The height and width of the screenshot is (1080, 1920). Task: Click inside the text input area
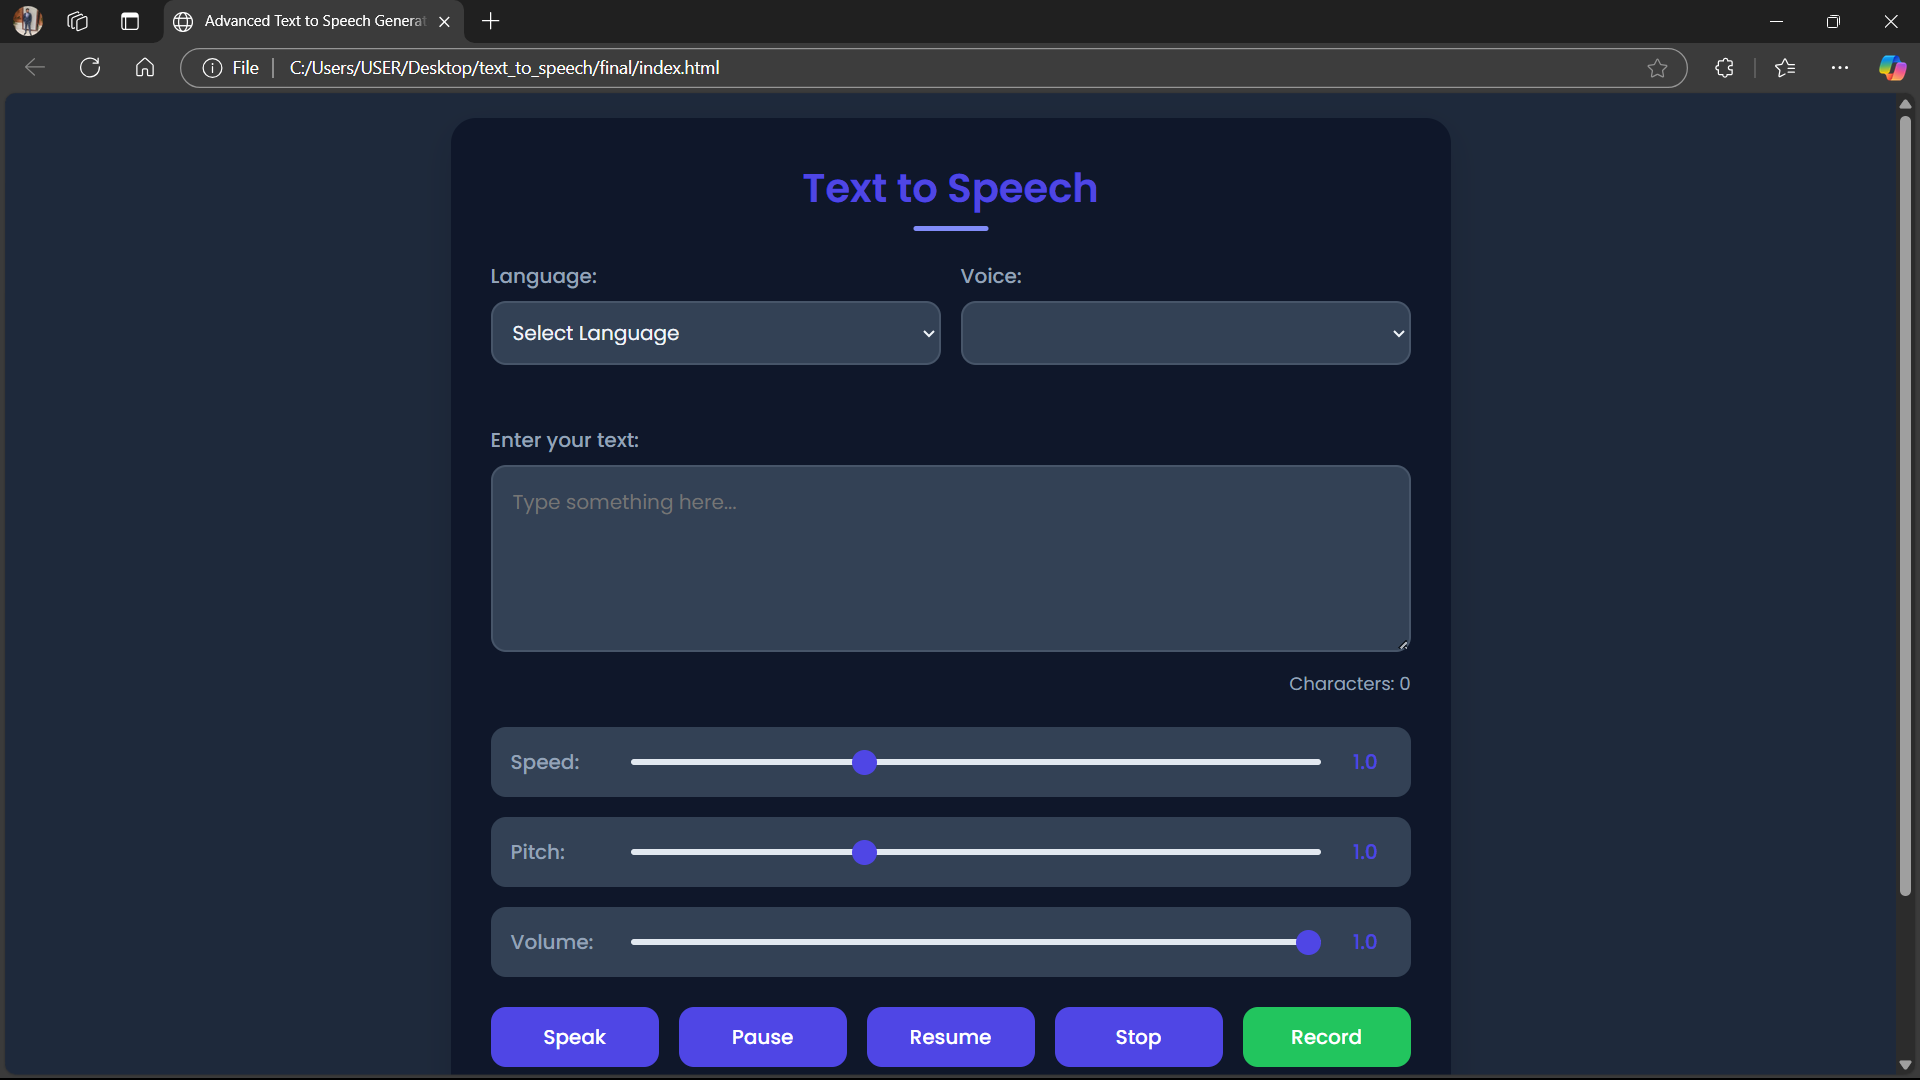[950, 558]
